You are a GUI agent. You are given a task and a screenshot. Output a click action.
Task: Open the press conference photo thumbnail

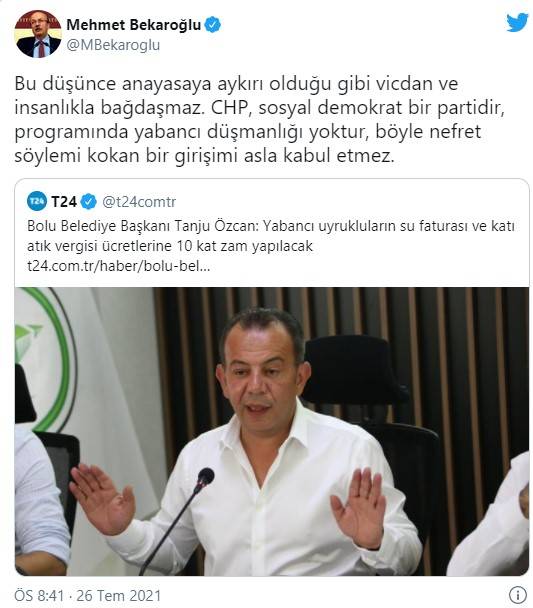(x=272, y=431)
